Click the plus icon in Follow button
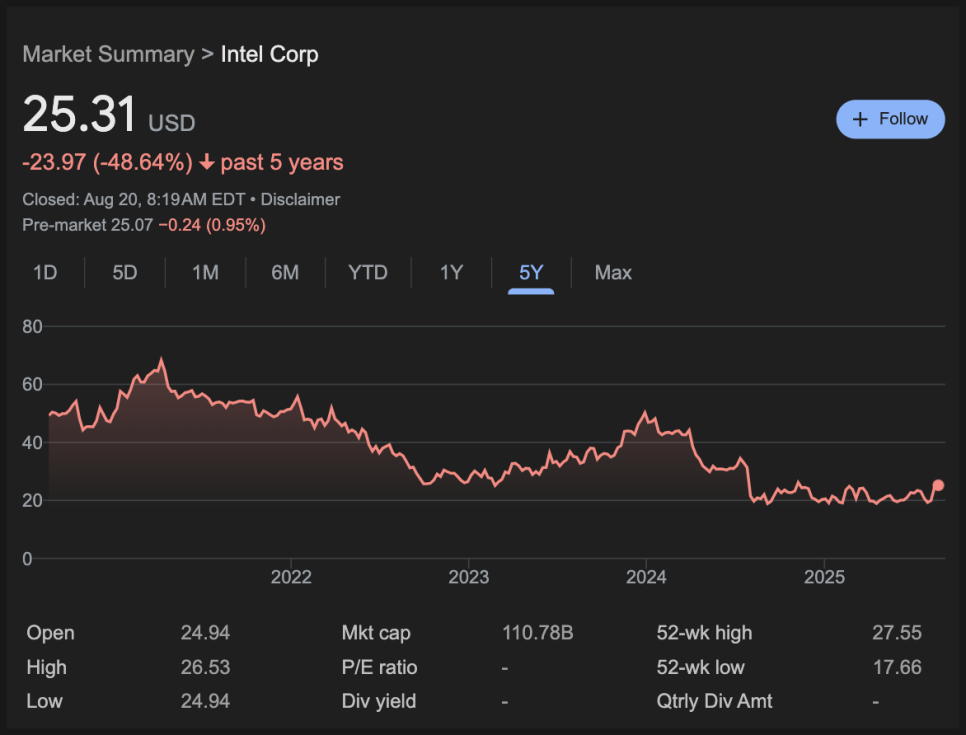Screen dimensions: 966x735 (x=860, y=119)
